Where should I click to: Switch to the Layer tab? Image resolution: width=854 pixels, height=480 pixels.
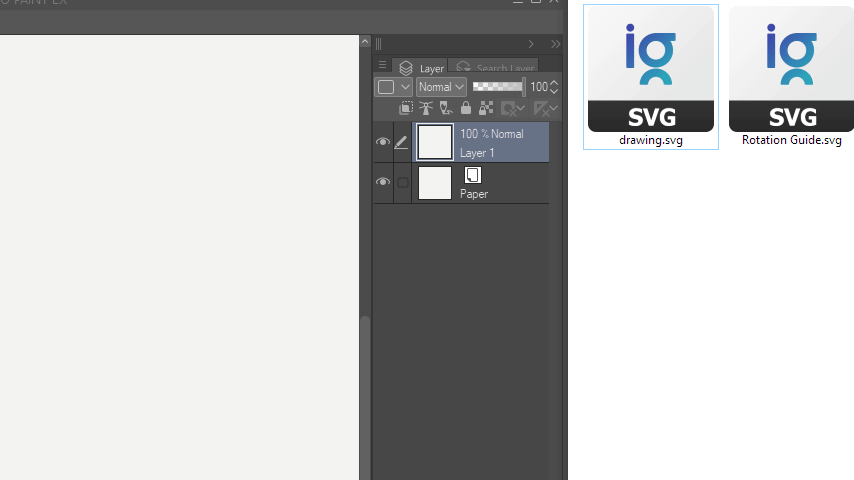421,68
